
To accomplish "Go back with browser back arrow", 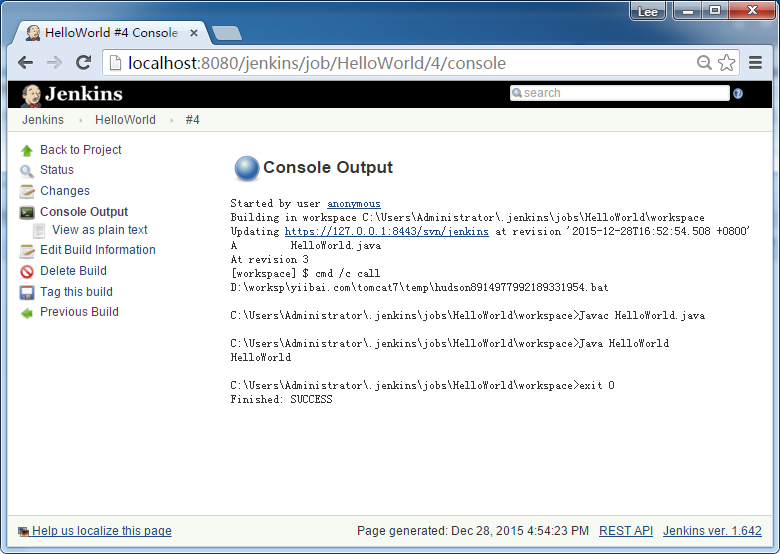I will [26, 63].
